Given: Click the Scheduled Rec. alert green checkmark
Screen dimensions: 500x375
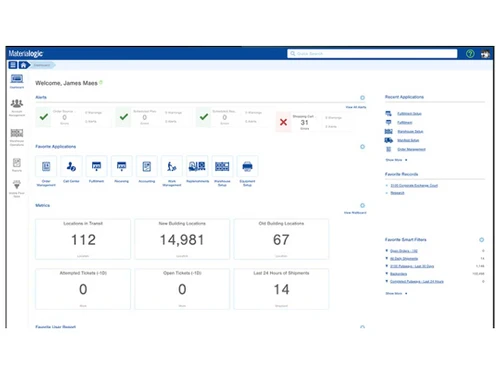Looking at the screenshot, I should (x=204, y=117).
